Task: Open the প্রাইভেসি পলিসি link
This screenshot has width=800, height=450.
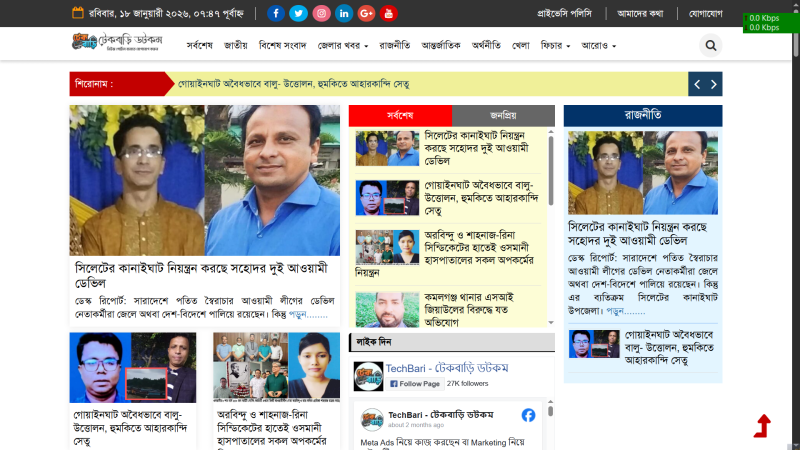Action: point(564,14)
